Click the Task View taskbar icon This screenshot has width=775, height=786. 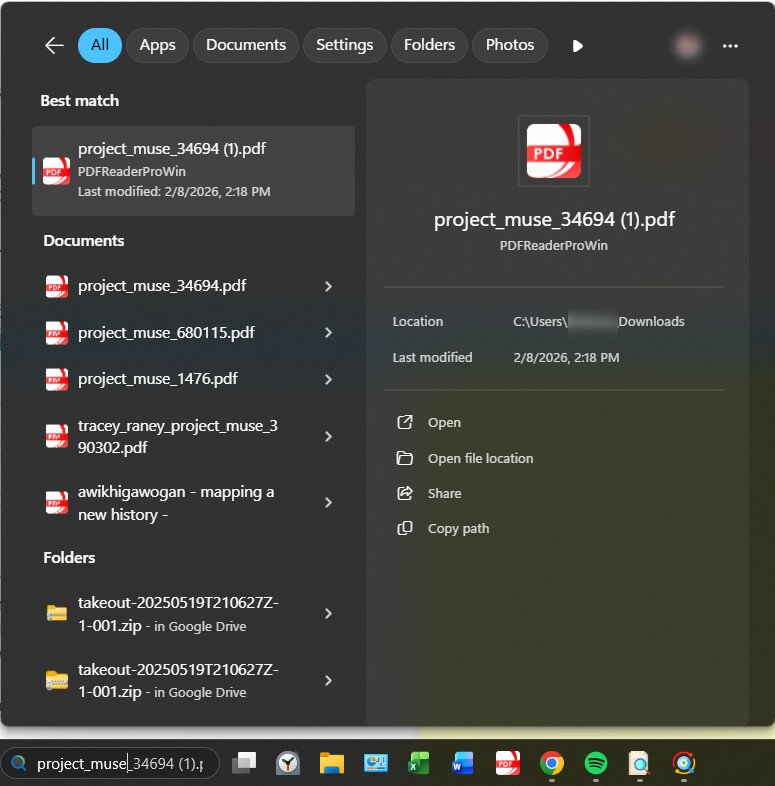pyautogui.click(x=244, y=764)
